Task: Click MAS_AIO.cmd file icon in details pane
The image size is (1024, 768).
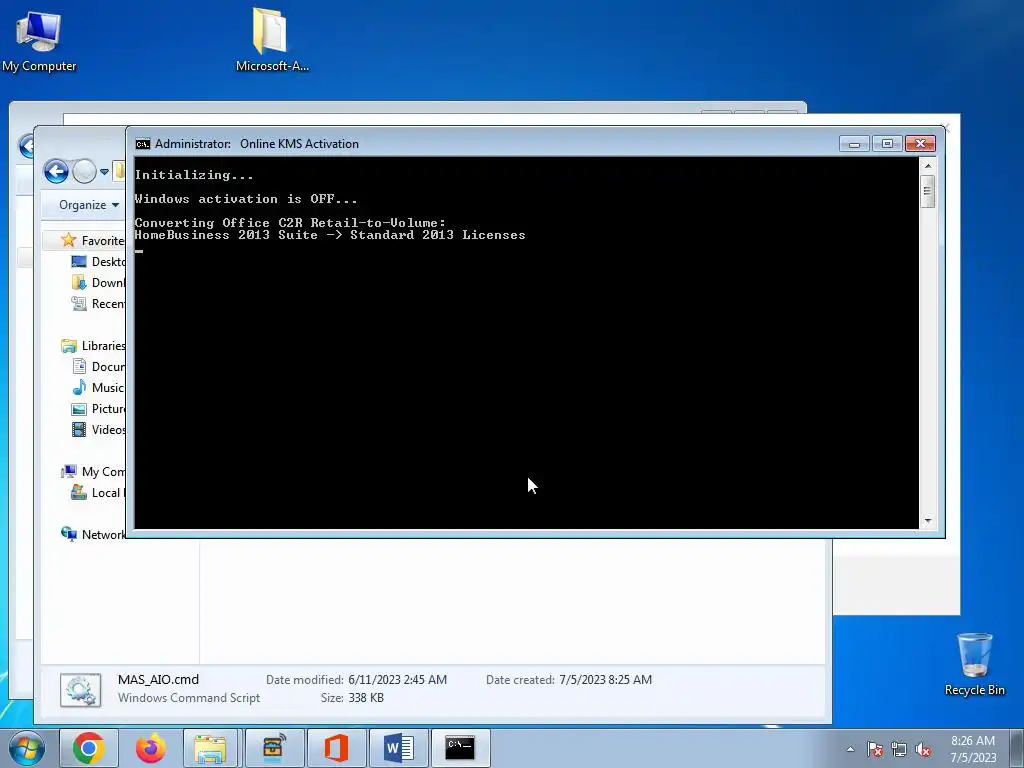Action: pos(80,690)
